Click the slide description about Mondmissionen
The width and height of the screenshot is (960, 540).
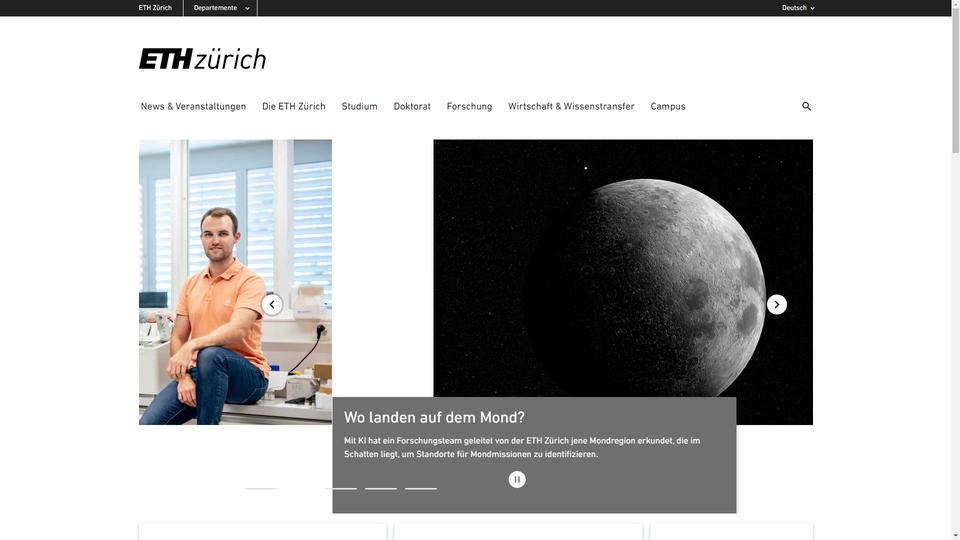pyautogui.click(x=522, y=448)
